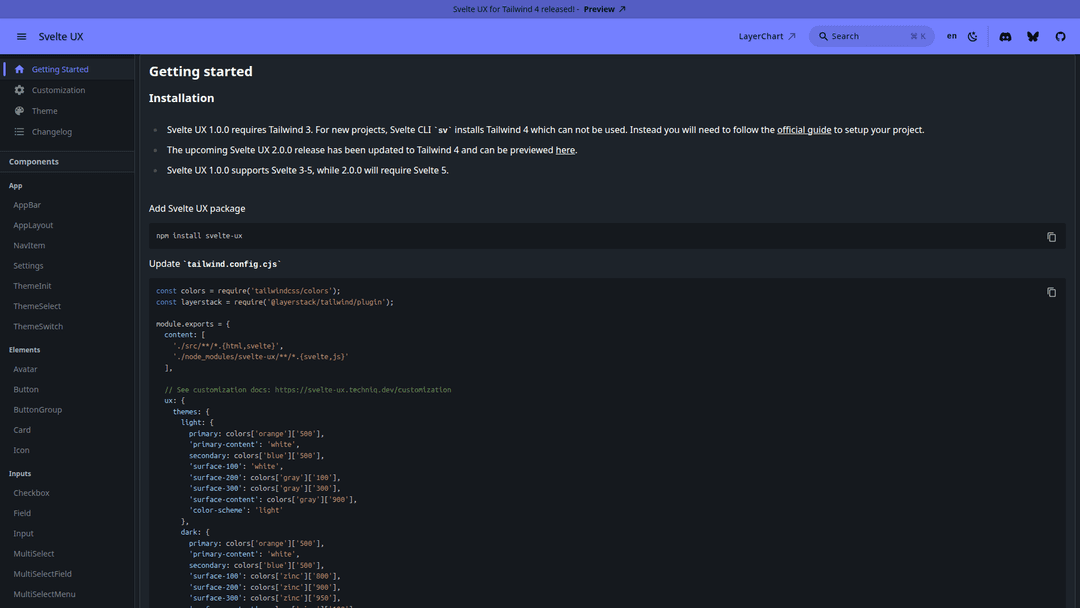Select the Checkbox component in sidebar

pyautogui.click(x=31, y=493)
